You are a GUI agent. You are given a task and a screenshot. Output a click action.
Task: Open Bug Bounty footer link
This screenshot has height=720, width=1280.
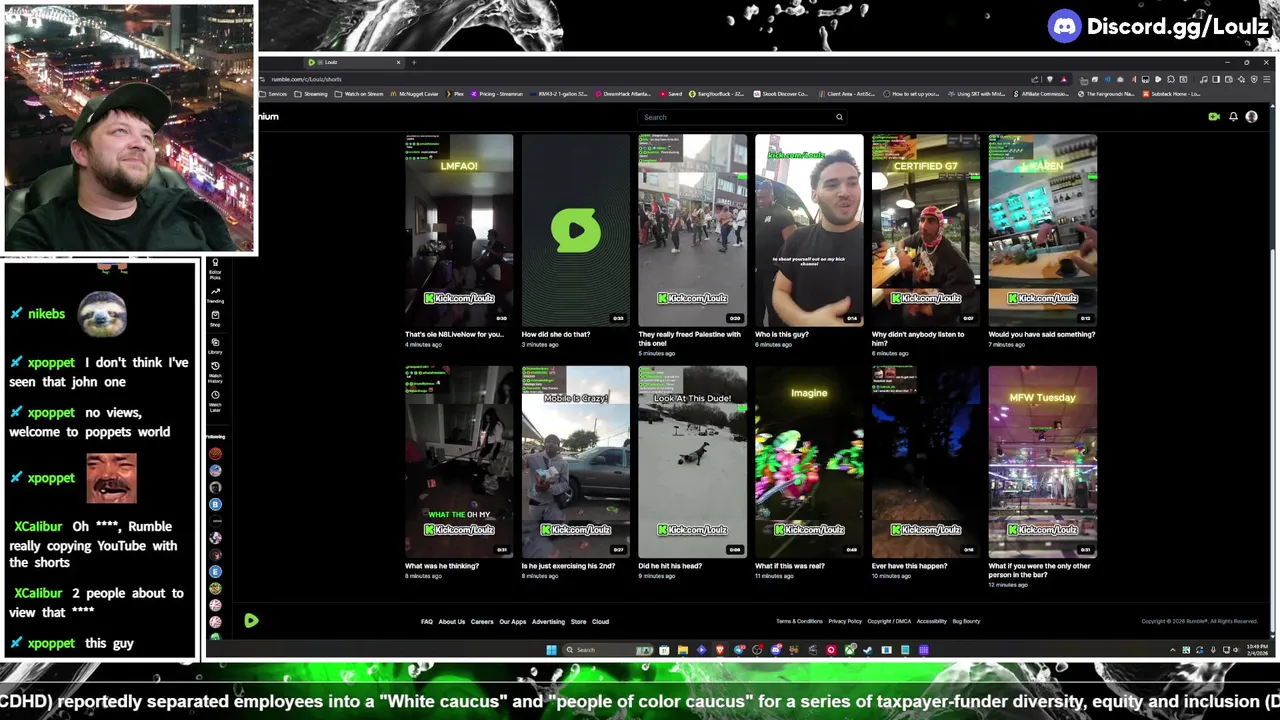coord(966,622)
